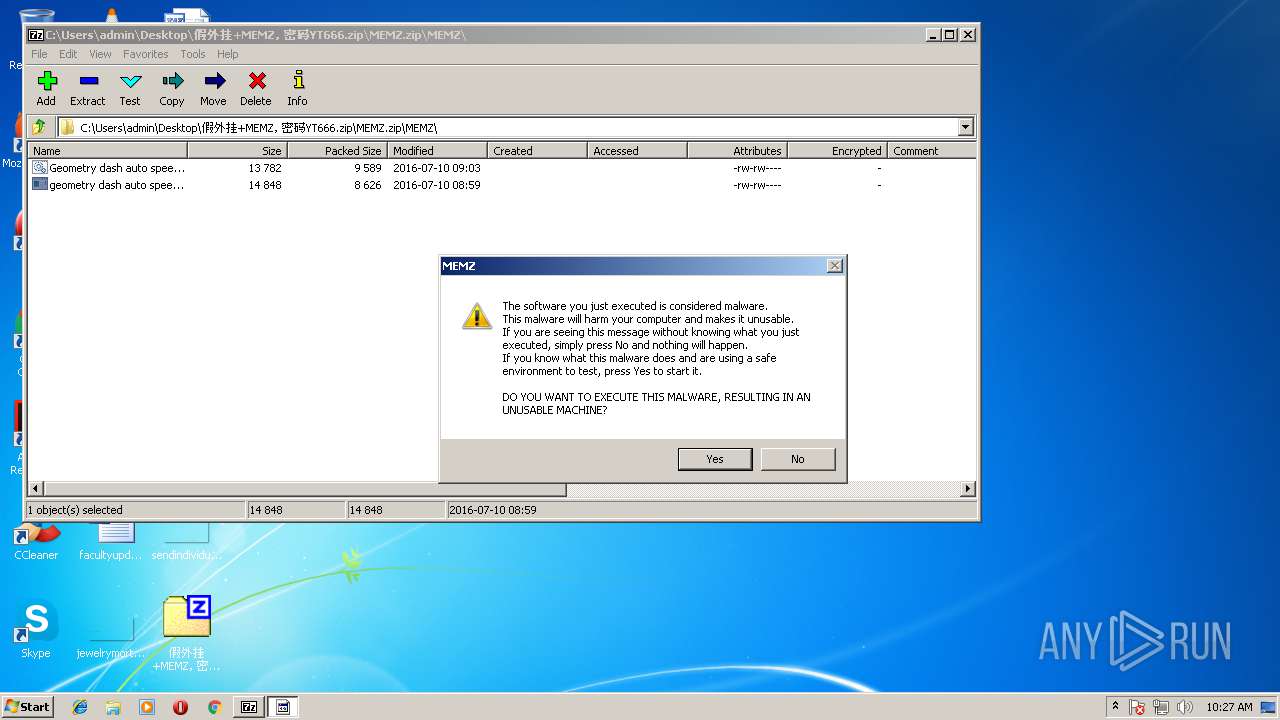1280x720 pixels.
Task: Select the facultyupd desktop file
Action: [x=111, y=543]
